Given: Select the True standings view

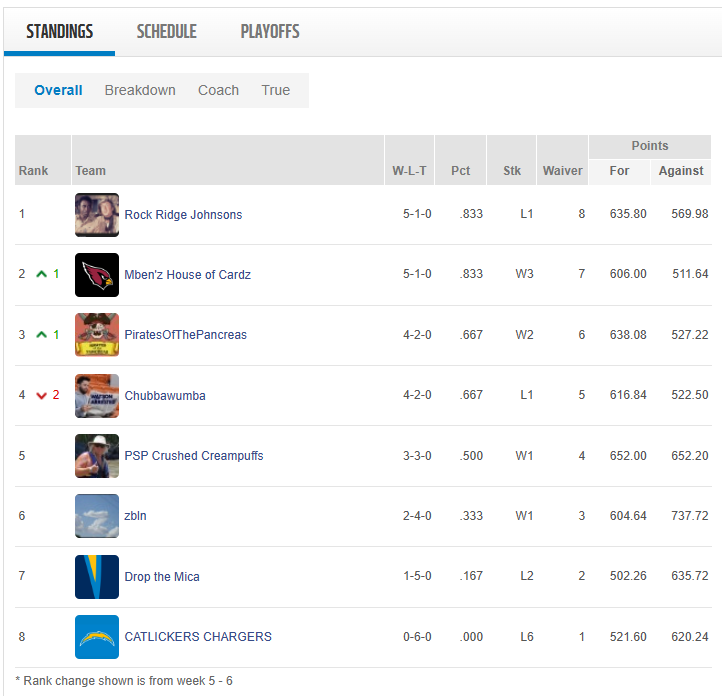Looking at the screenshot, I should pos(276,90).
